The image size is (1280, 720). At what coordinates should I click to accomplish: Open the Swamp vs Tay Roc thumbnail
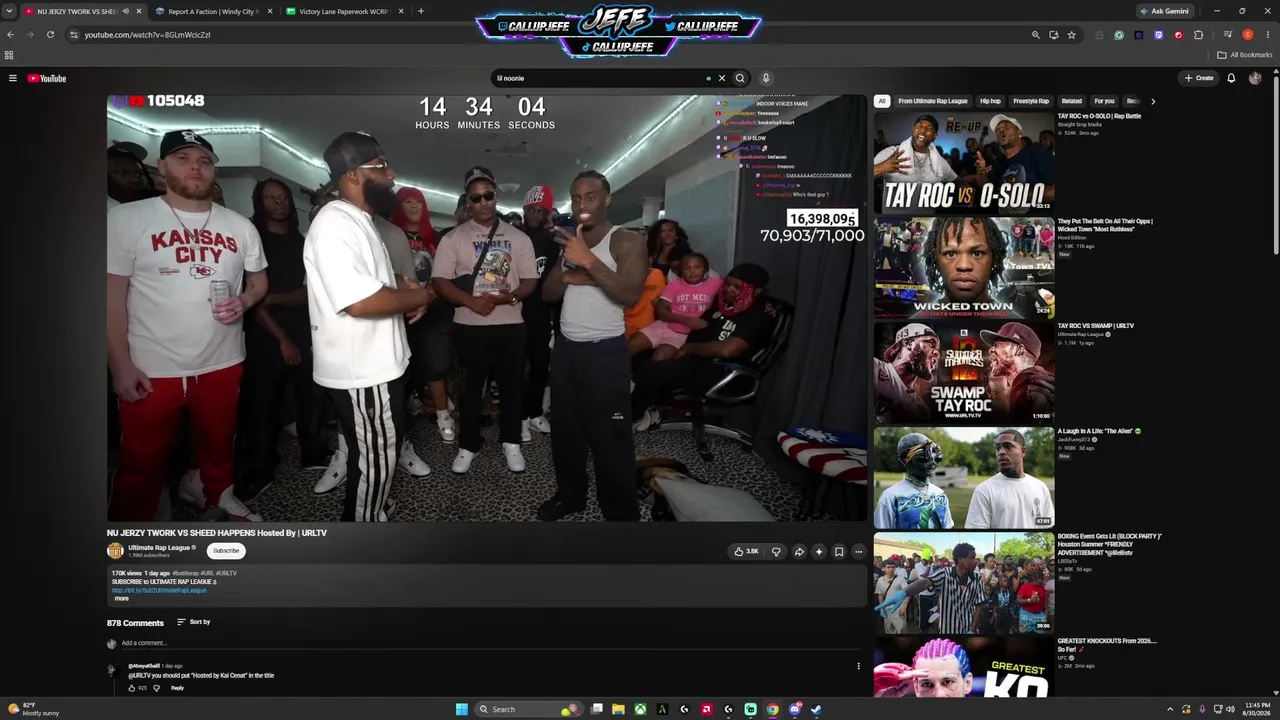[x=964, y=372]
